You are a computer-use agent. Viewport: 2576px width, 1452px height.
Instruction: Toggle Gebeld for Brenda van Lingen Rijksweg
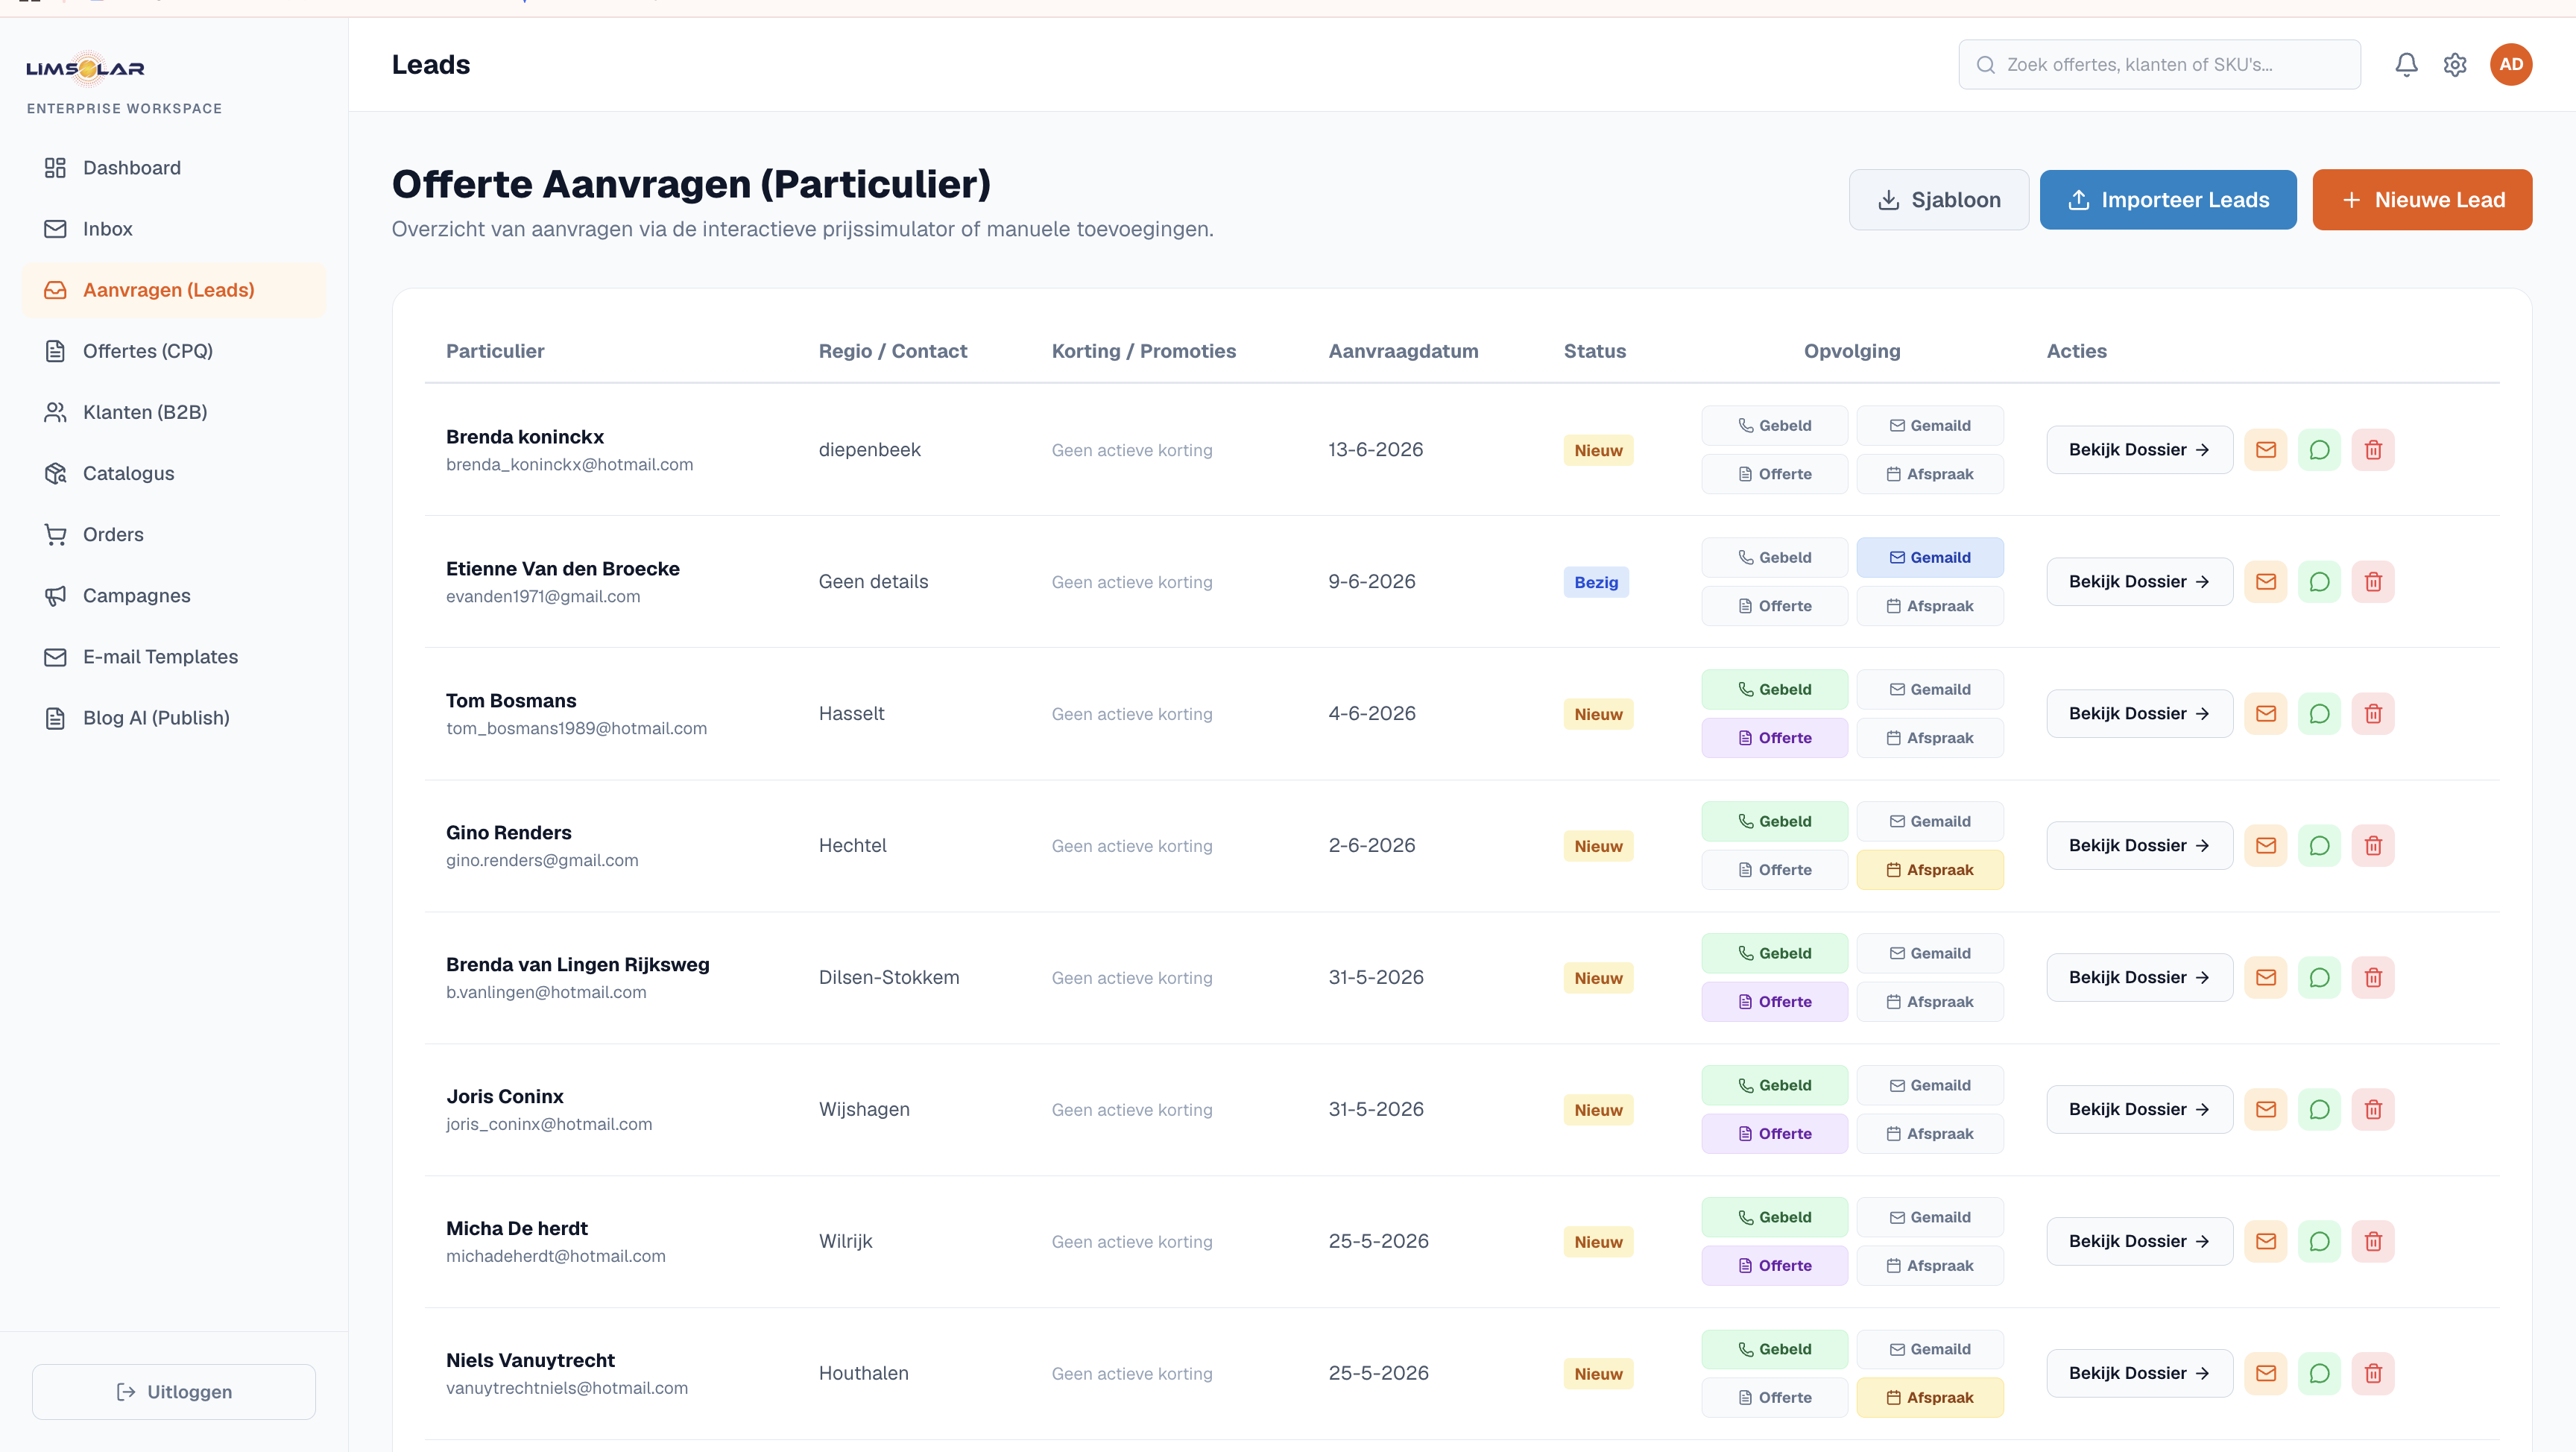click(x=1774, y=954)
